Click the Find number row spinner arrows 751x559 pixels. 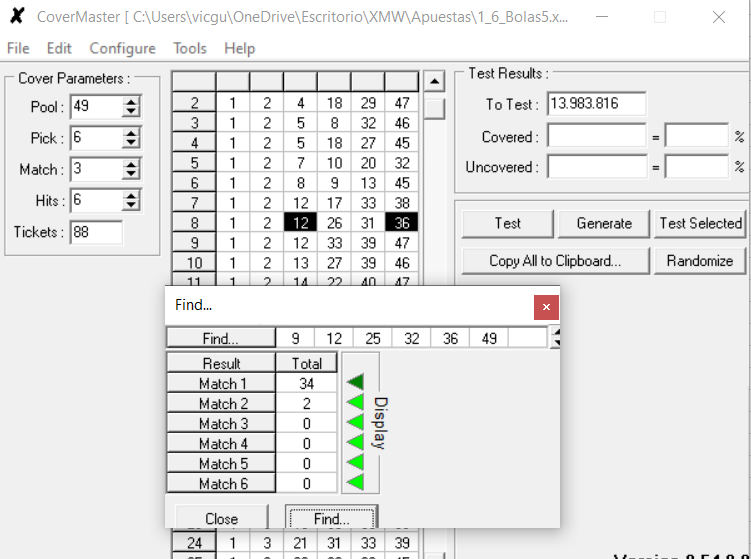click(x=554, y=336)
